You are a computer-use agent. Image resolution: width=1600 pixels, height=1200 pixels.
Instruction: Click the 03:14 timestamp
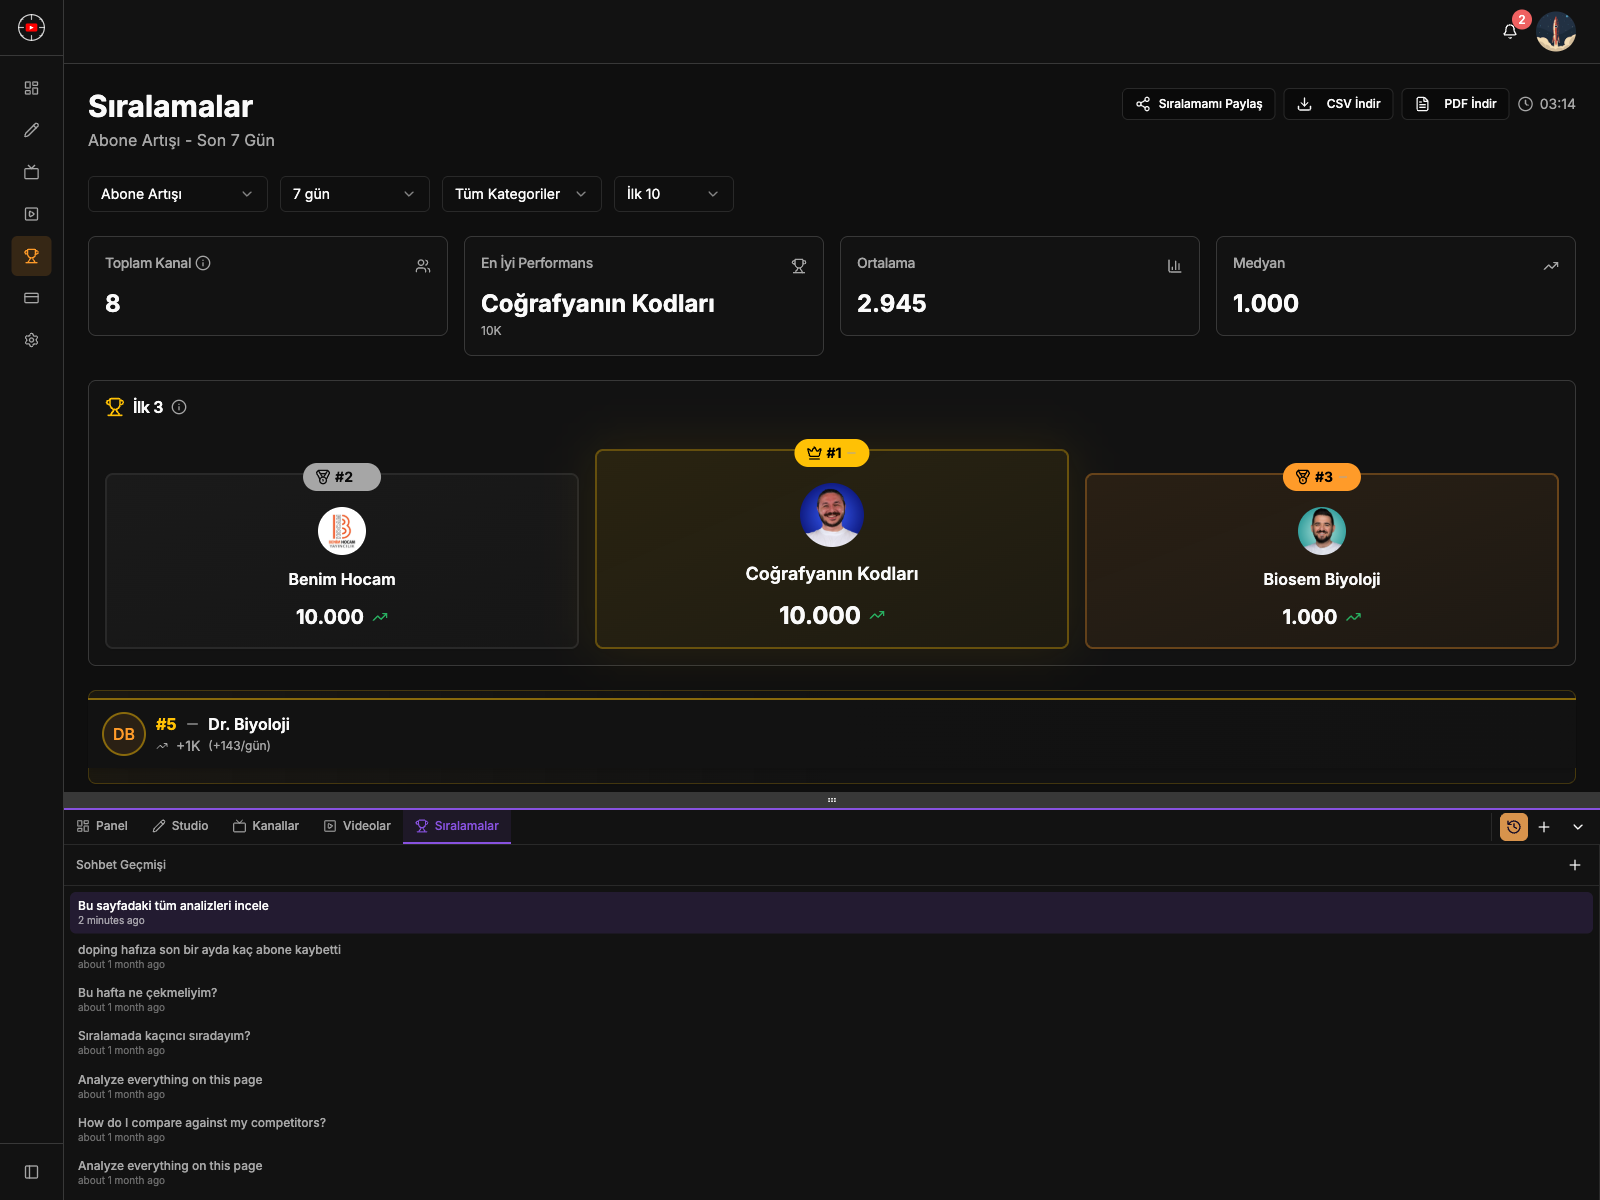tap(1557, 104)
